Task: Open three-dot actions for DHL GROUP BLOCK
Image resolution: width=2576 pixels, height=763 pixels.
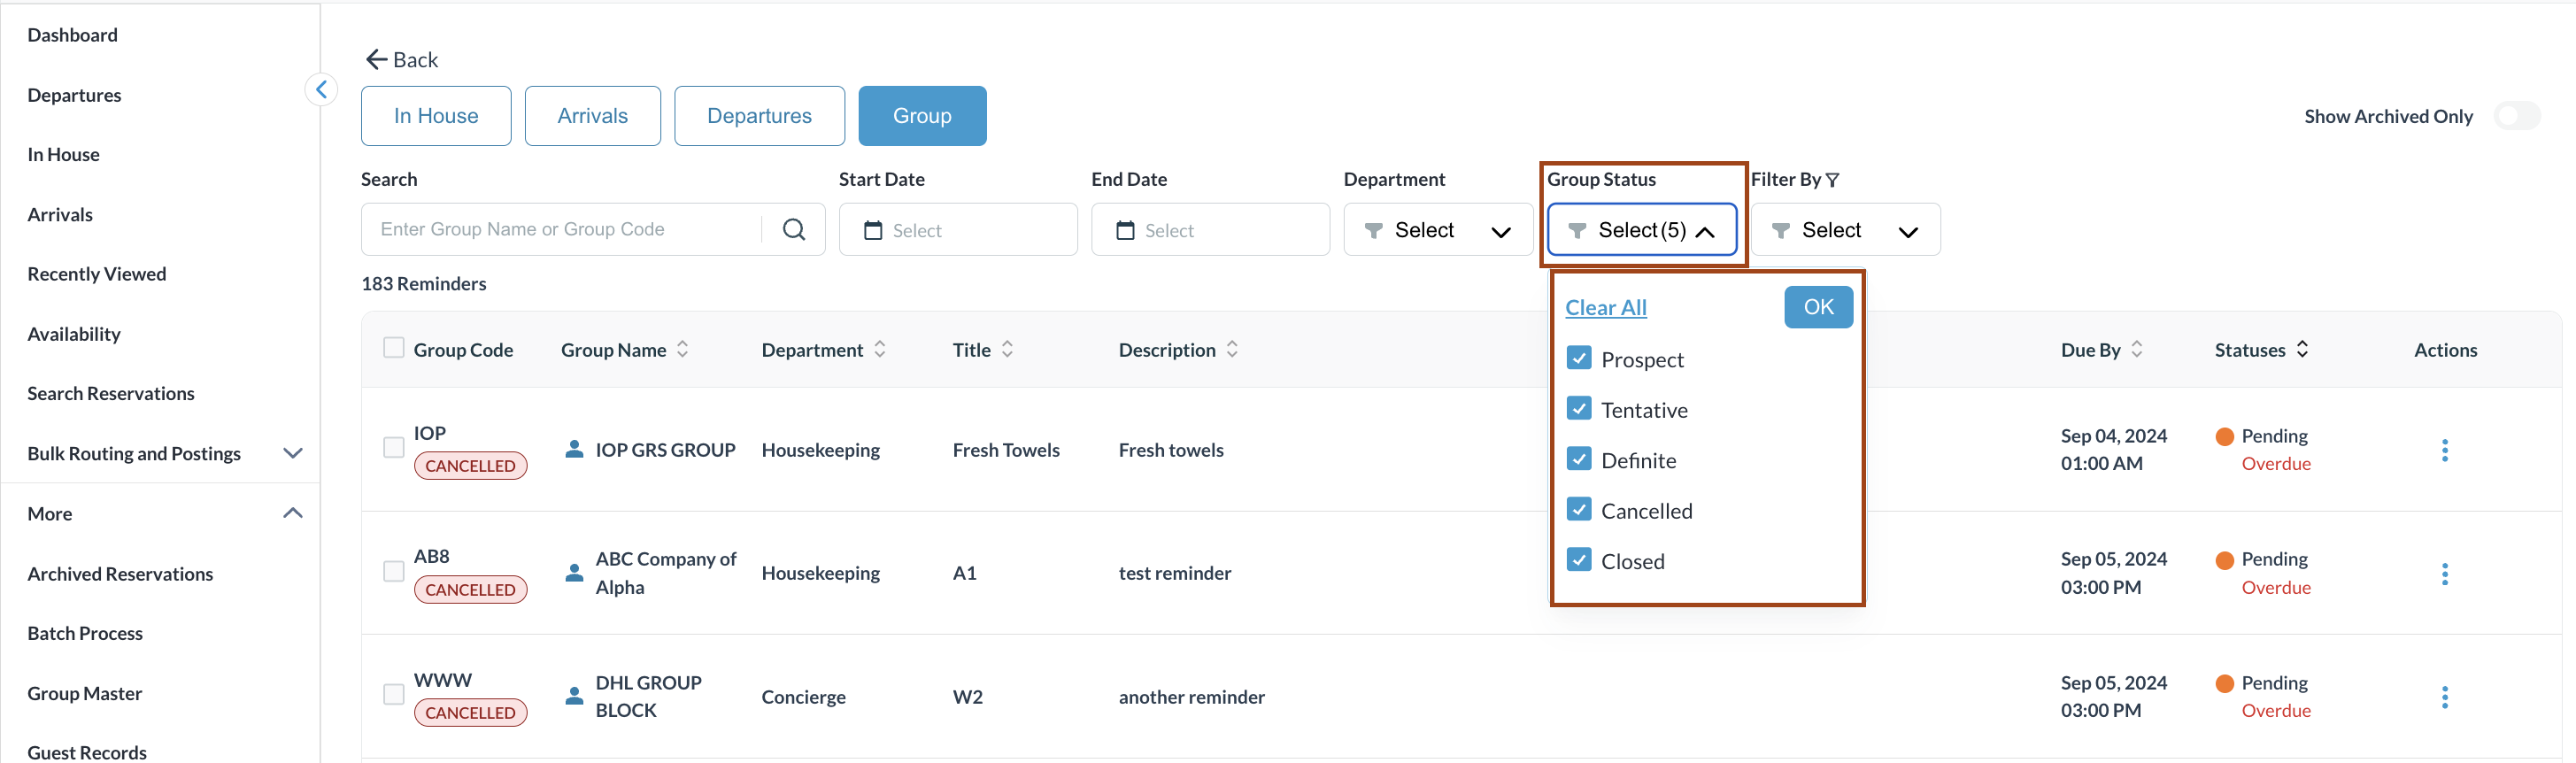Action: click(x=2444, y=697)
